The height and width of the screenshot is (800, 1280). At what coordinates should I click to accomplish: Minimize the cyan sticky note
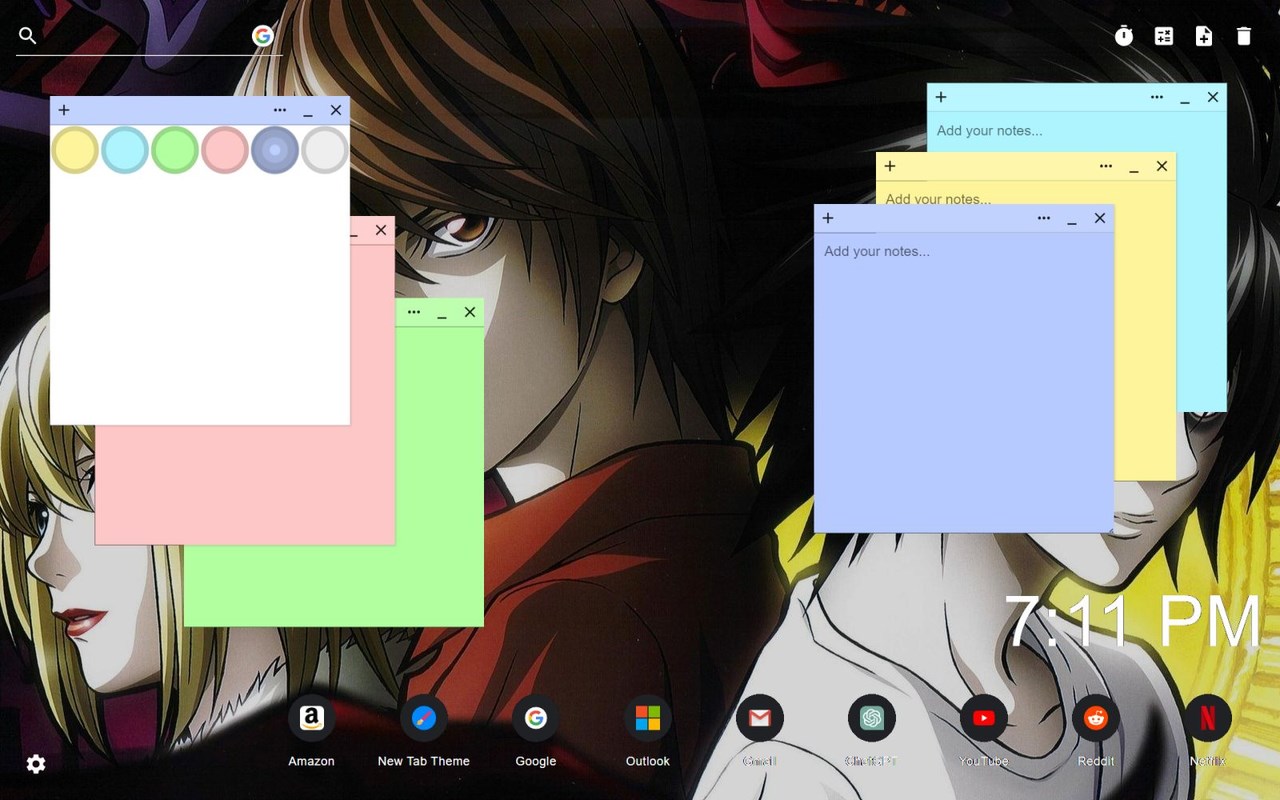point(1185,99)
